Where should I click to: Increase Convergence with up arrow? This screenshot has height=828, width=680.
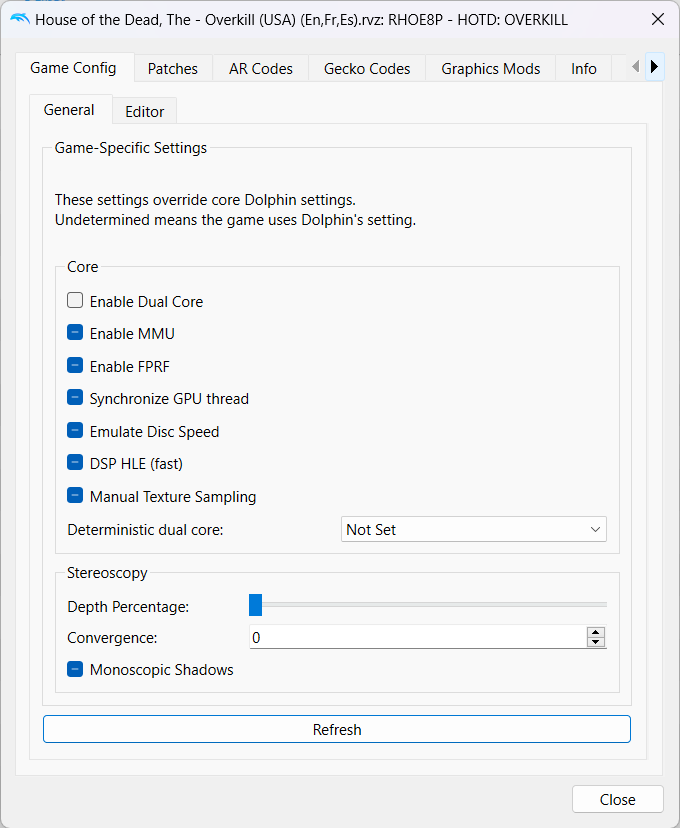click(x=596, y=632)
